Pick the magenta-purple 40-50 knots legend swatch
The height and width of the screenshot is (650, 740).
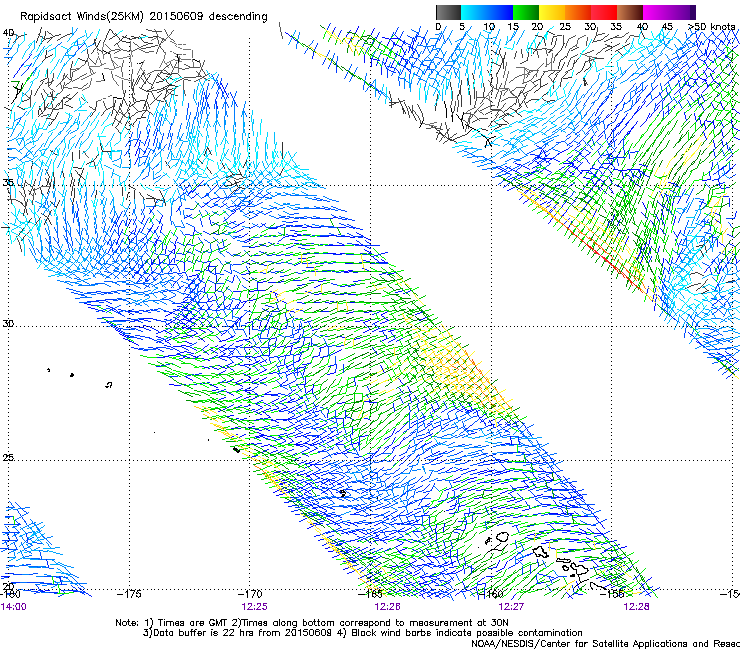pos(669,12)
